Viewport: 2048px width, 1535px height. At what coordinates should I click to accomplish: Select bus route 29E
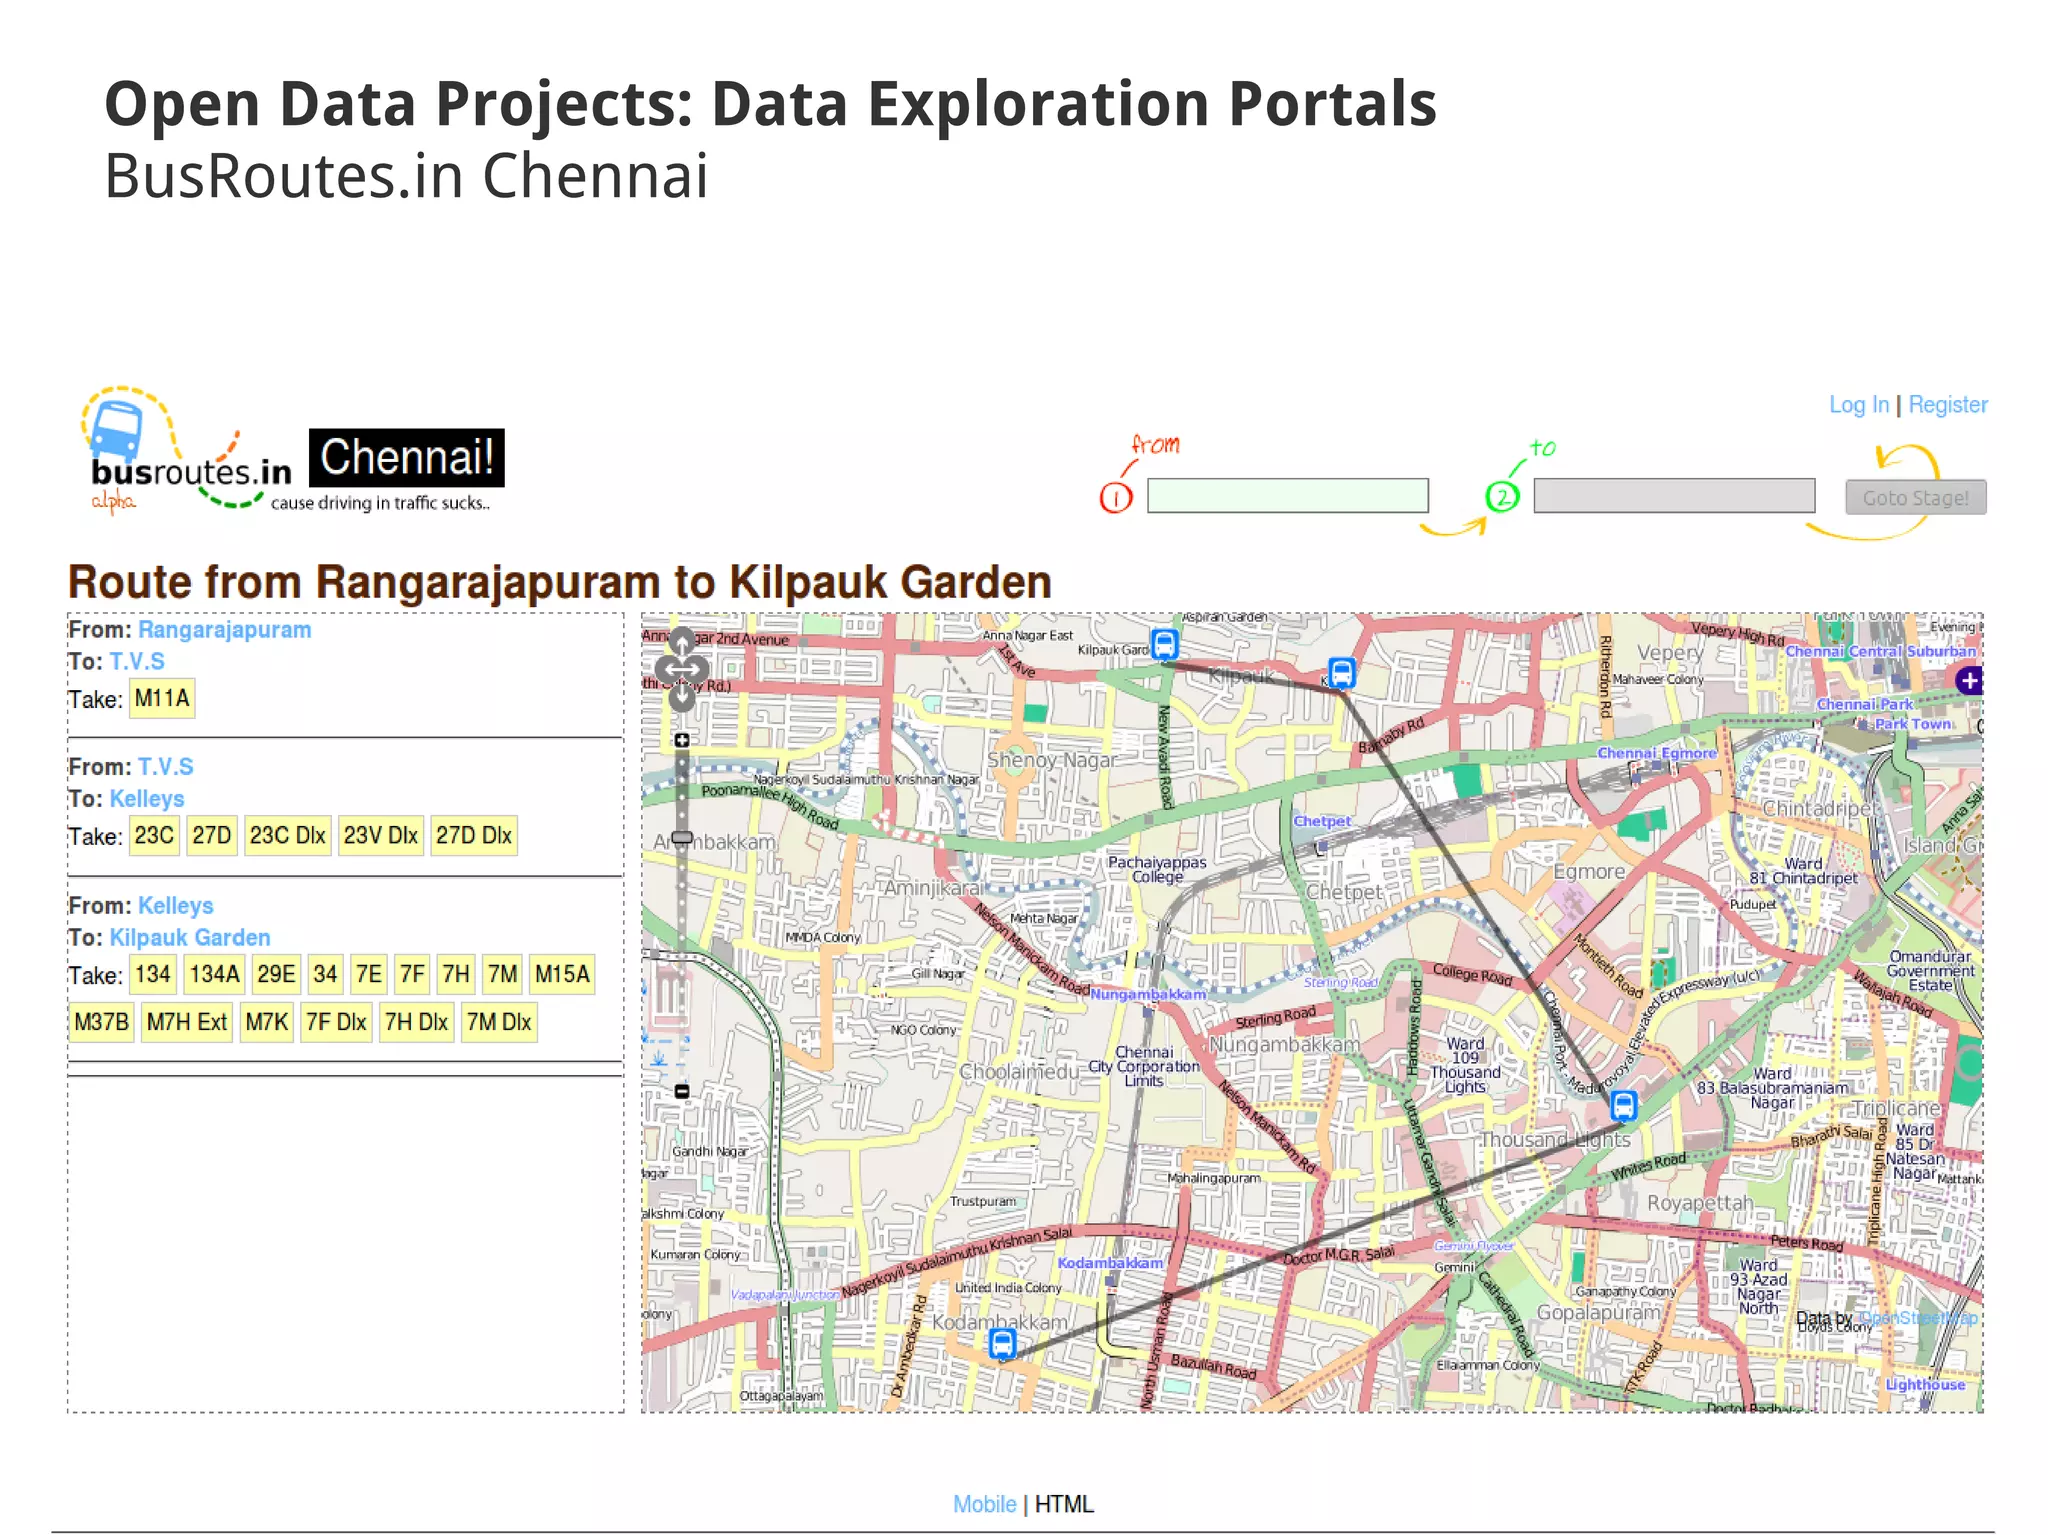coord(276,974)
